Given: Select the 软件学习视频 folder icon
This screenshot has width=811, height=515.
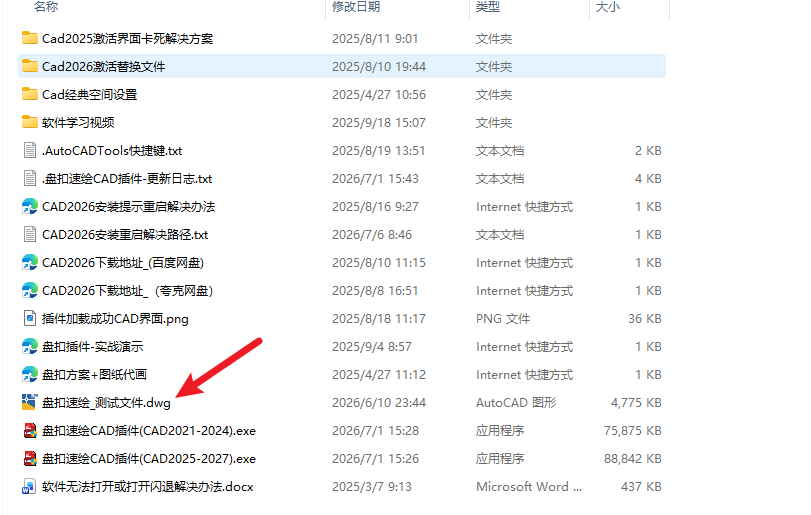Looking at the screenshot, I should [29, 122].
